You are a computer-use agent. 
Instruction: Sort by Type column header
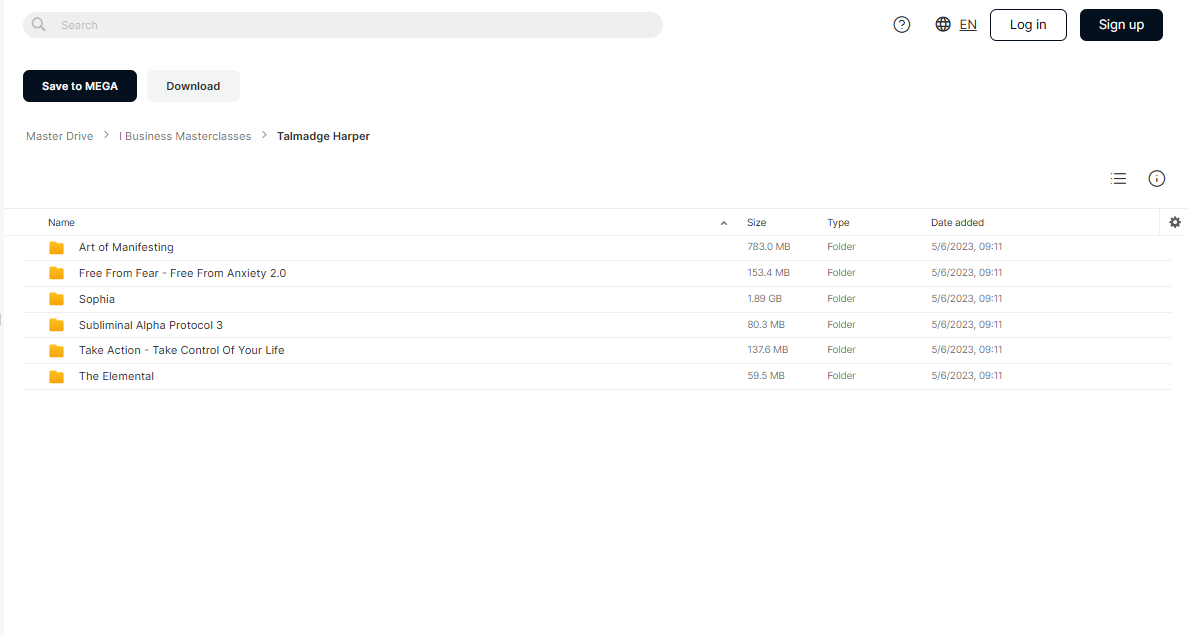point(838,223)
